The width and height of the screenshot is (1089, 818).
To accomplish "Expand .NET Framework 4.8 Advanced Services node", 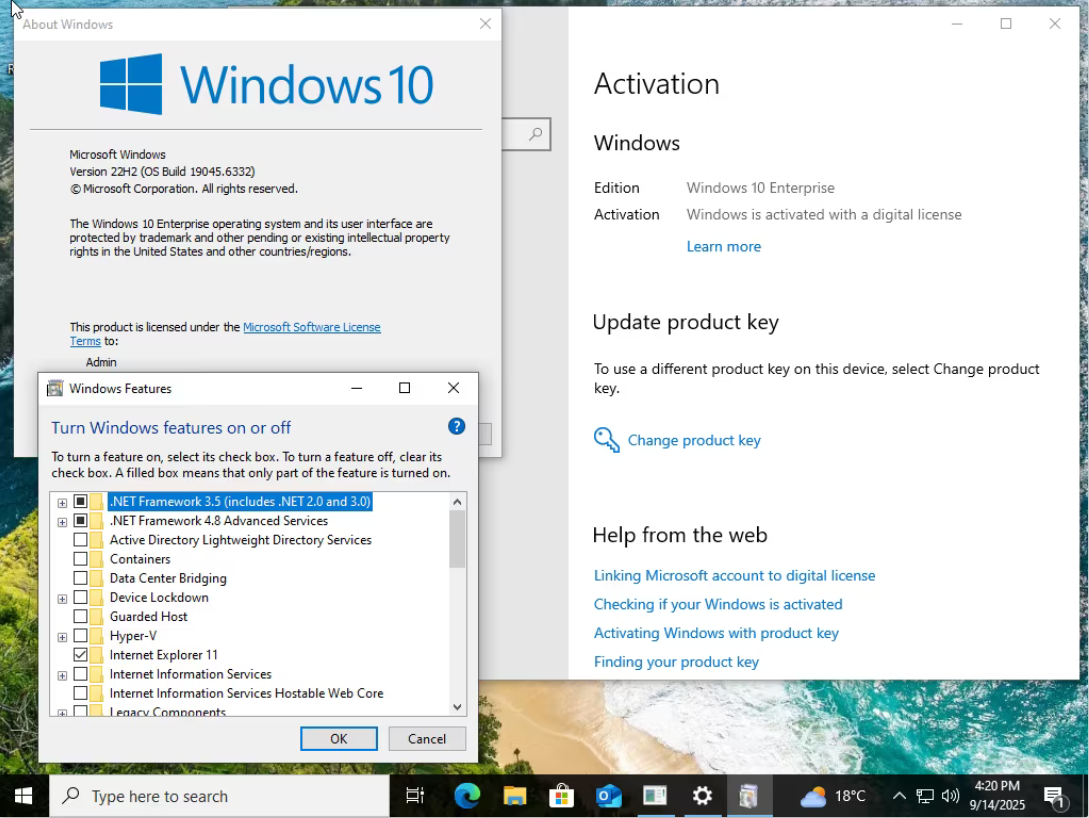I will (x=63, y=521).
